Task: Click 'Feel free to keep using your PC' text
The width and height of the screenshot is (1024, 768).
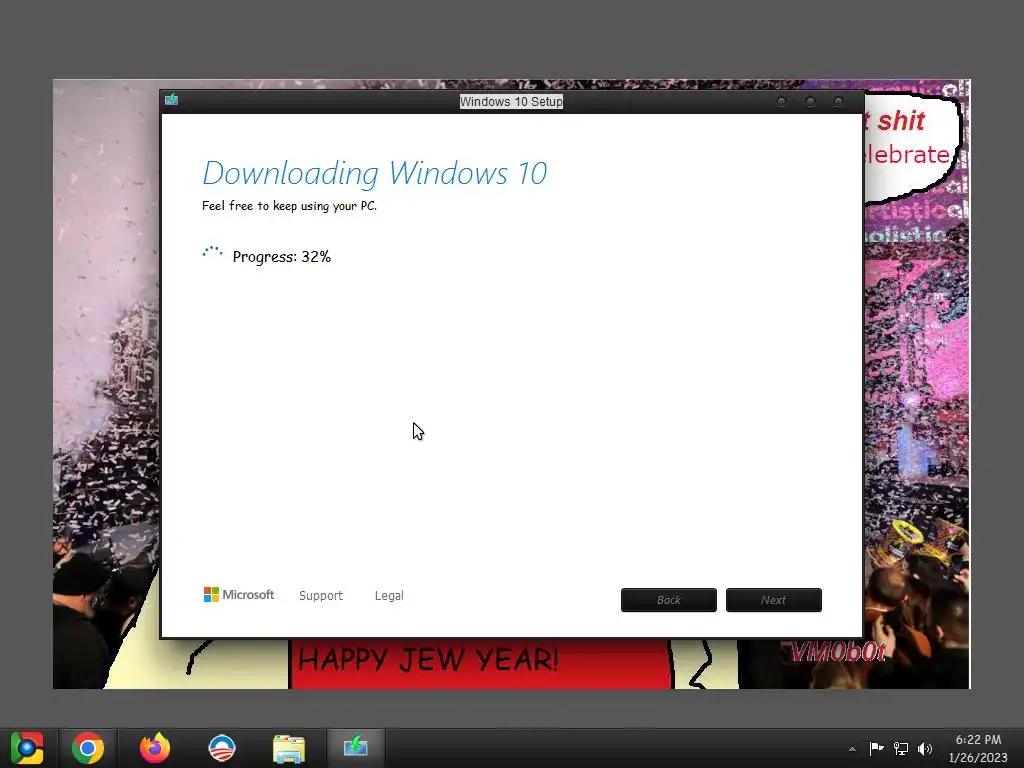Action: (x=289, y=206)
